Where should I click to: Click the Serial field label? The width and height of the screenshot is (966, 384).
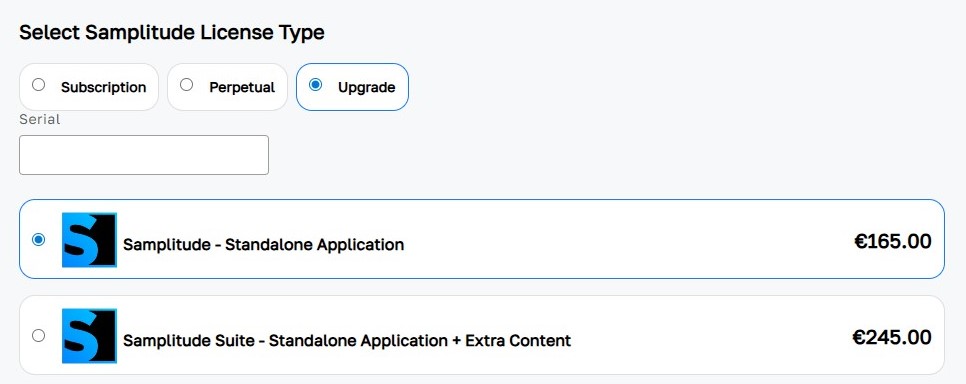coord(39,119)
